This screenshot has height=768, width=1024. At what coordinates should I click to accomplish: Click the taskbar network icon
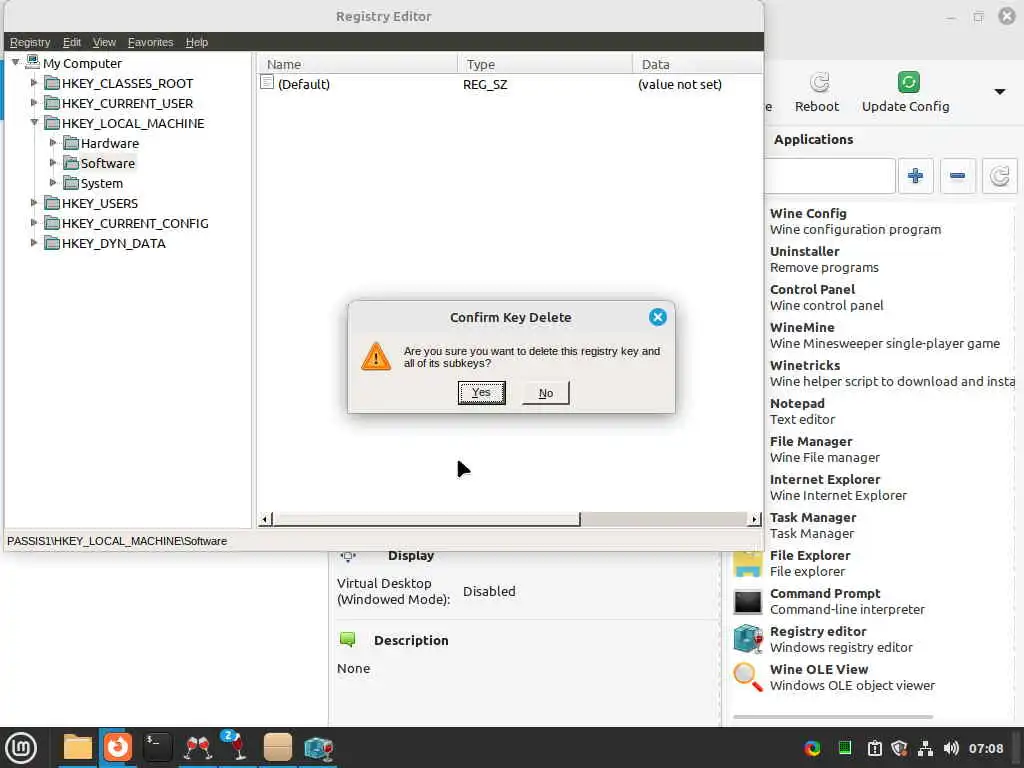coord(925,748)
